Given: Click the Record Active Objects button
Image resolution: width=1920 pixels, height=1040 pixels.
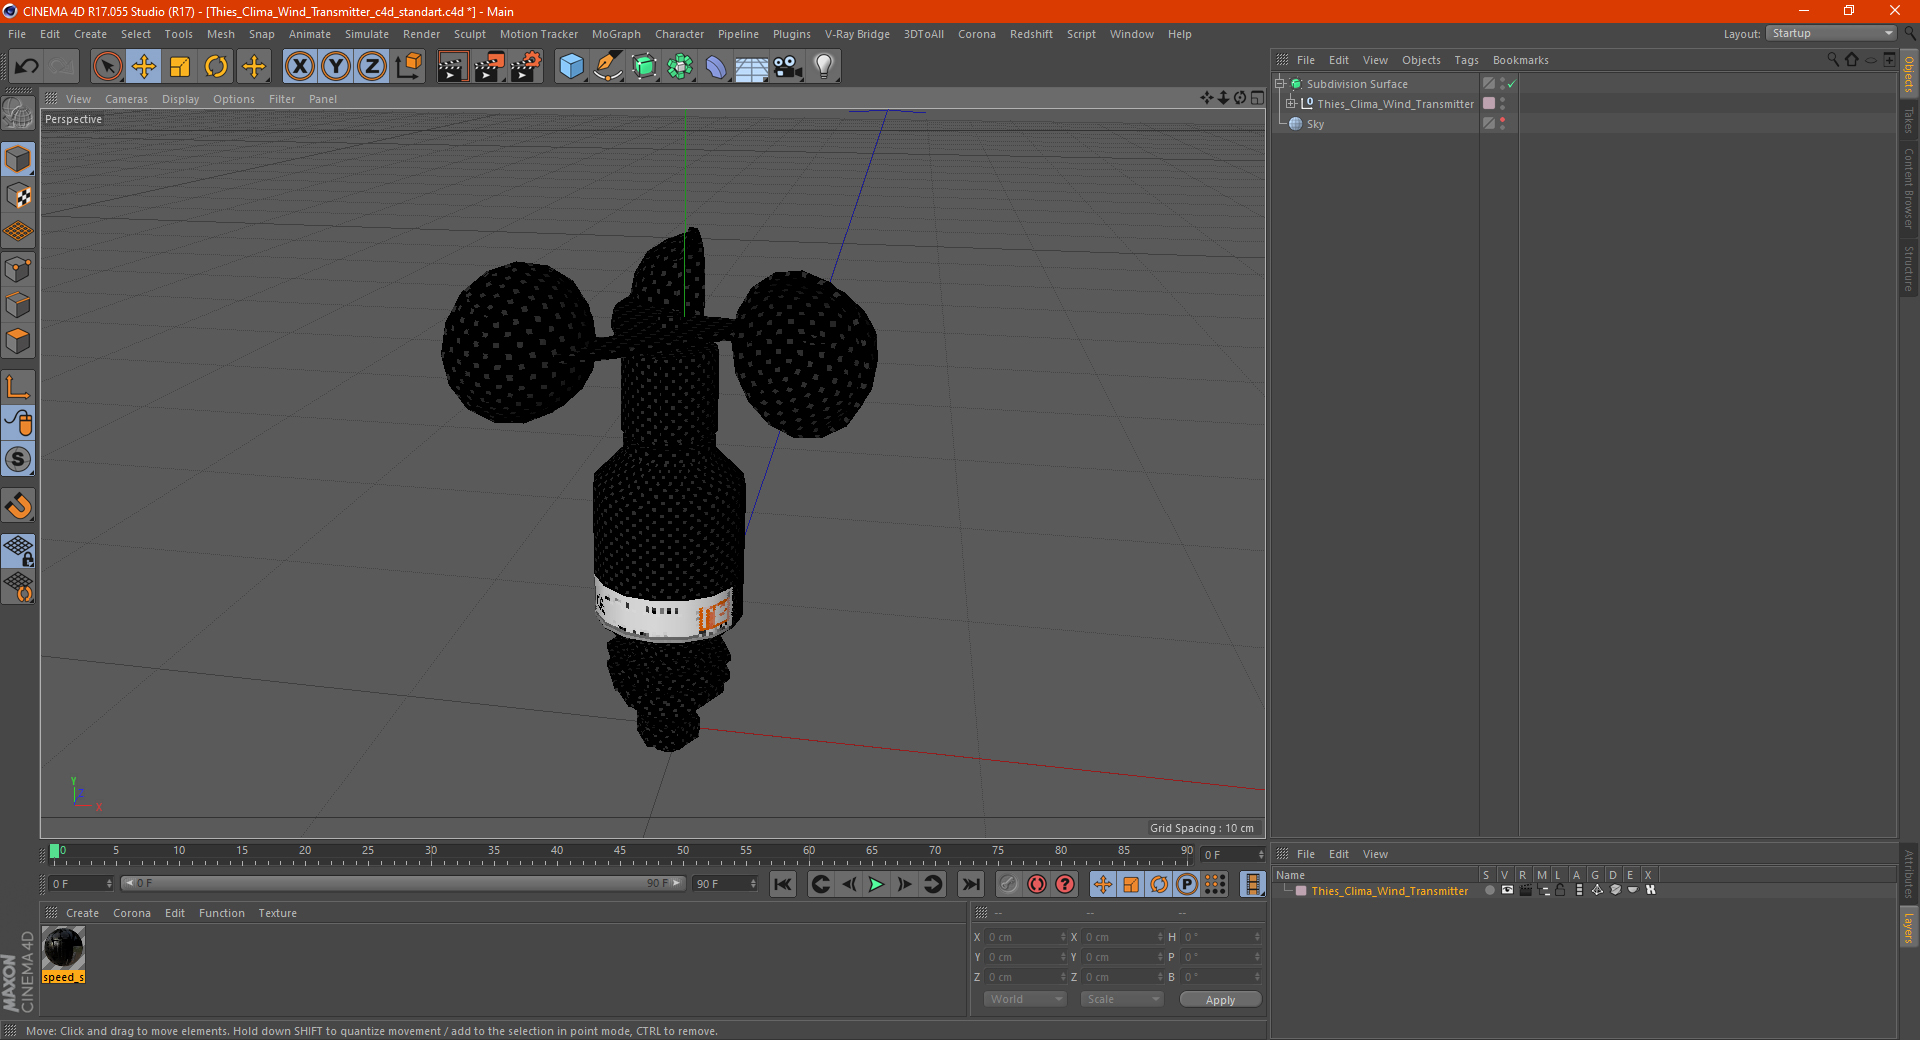Looking at the screenshot, I should (x=1008, y=884).
